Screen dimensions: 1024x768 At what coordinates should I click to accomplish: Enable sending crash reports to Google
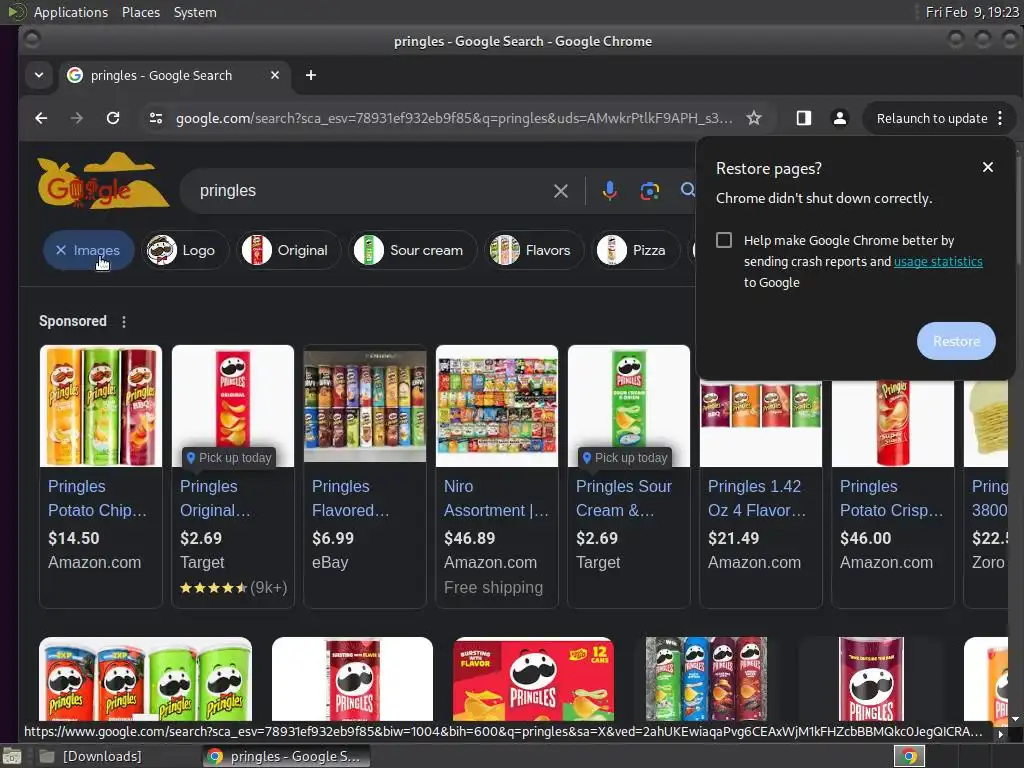[x=724, y=240]
